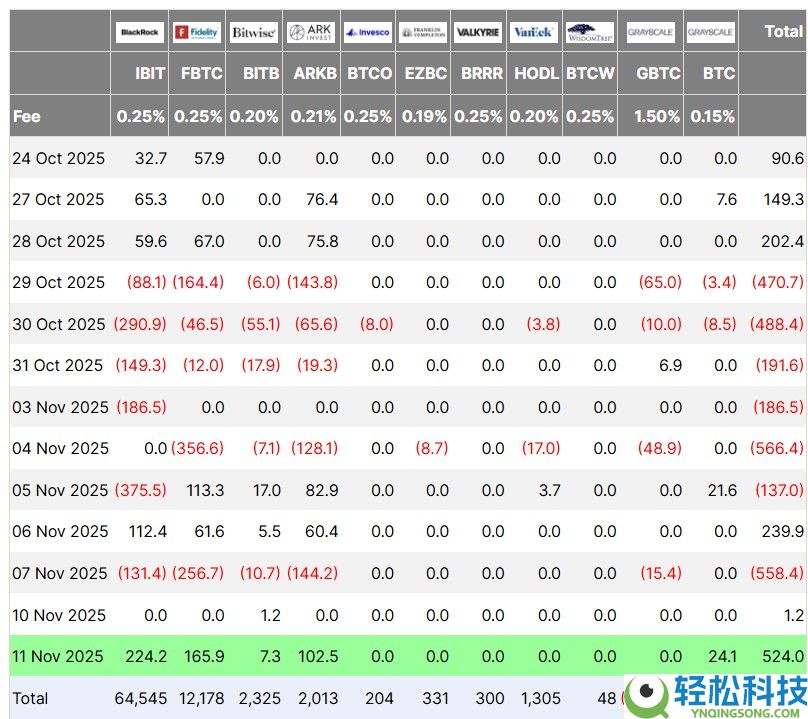Click the 2,325 BITB total value
Screen dimensions: 808x719
pos(260,698)
